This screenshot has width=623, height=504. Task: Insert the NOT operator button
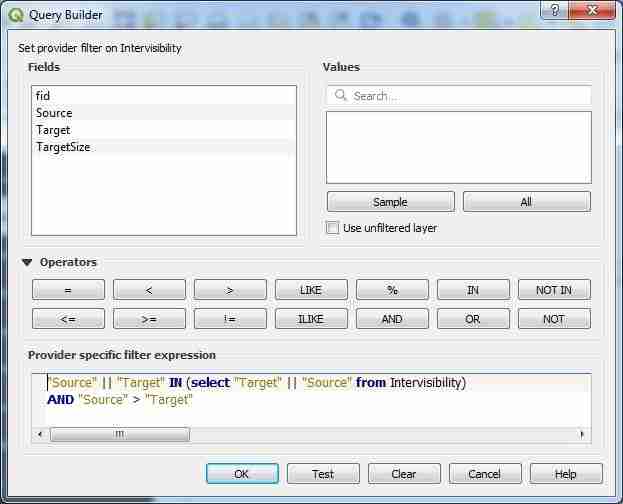[554, 319]
